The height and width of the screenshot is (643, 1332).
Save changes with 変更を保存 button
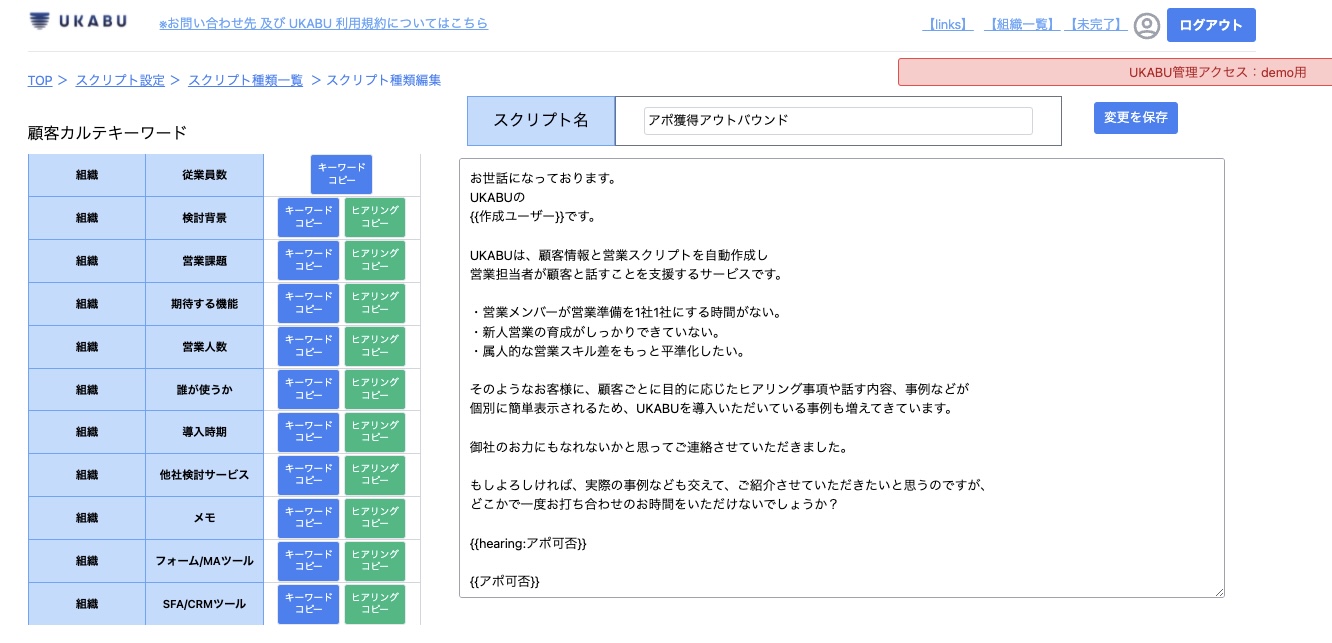click(1135, 118)
